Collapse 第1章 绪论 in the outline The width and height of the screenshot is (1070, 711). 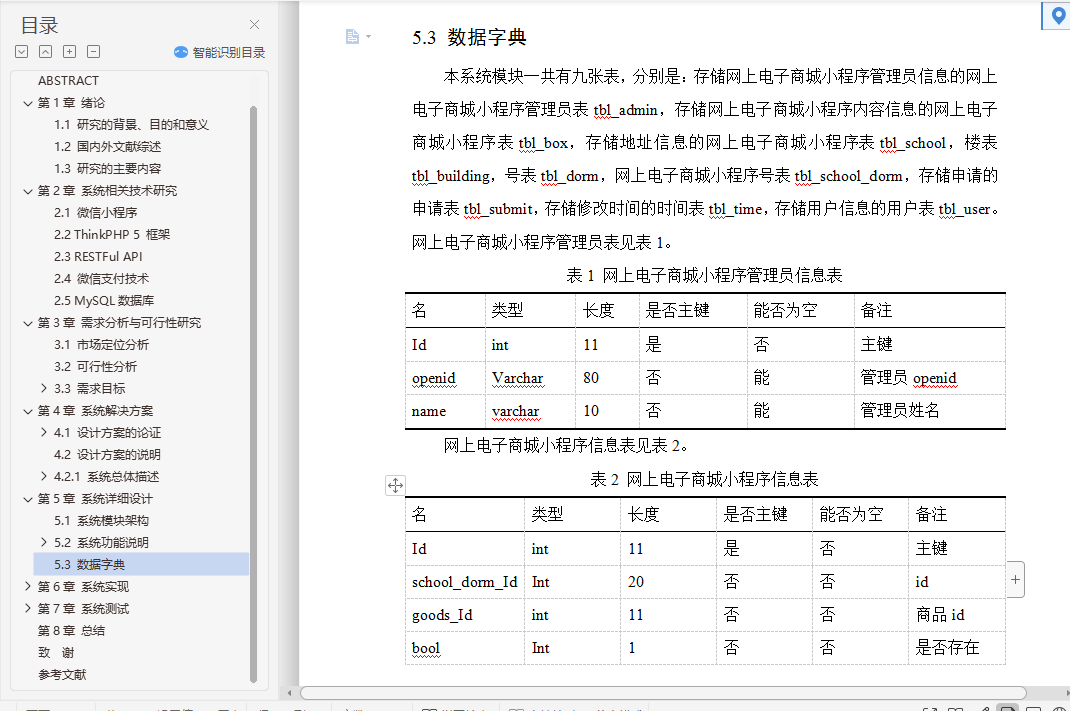[28, 103]
